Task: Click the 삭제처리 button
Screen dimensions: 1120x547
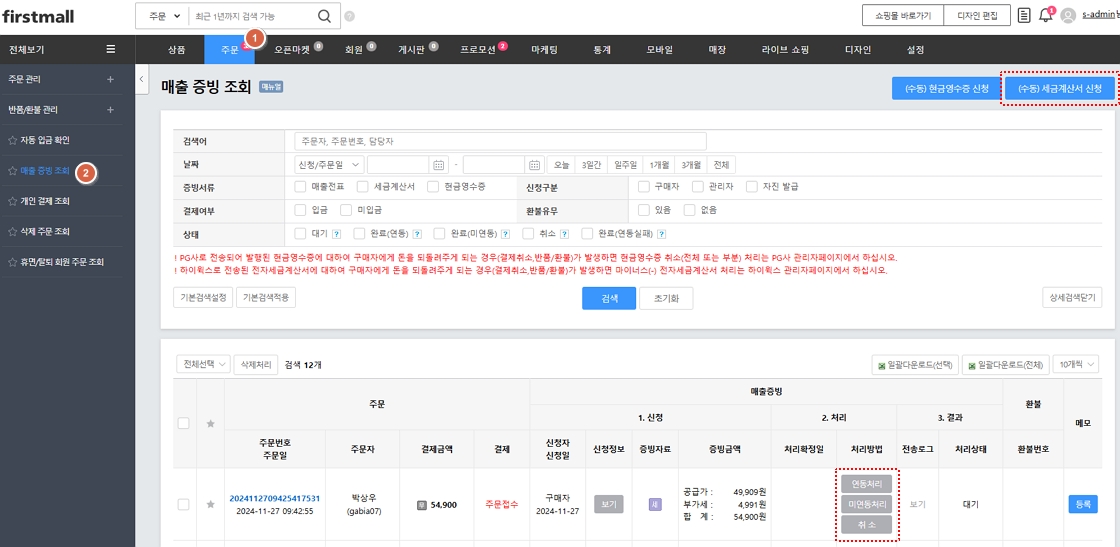Action: coord(257,364)
